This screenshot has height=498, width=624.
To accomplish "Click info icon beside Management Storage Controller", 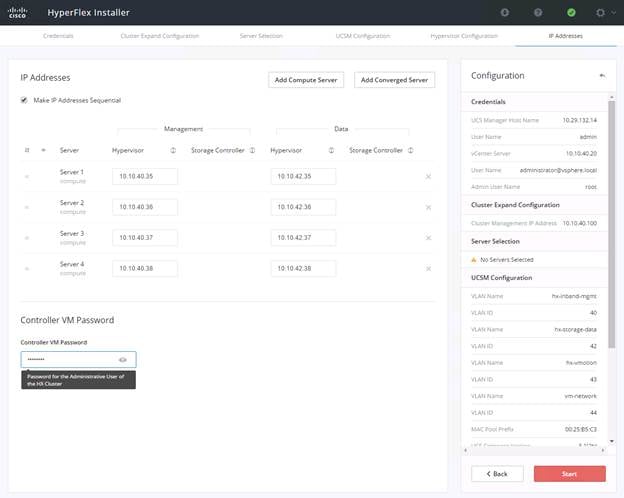I will click(x=252, y=150).
